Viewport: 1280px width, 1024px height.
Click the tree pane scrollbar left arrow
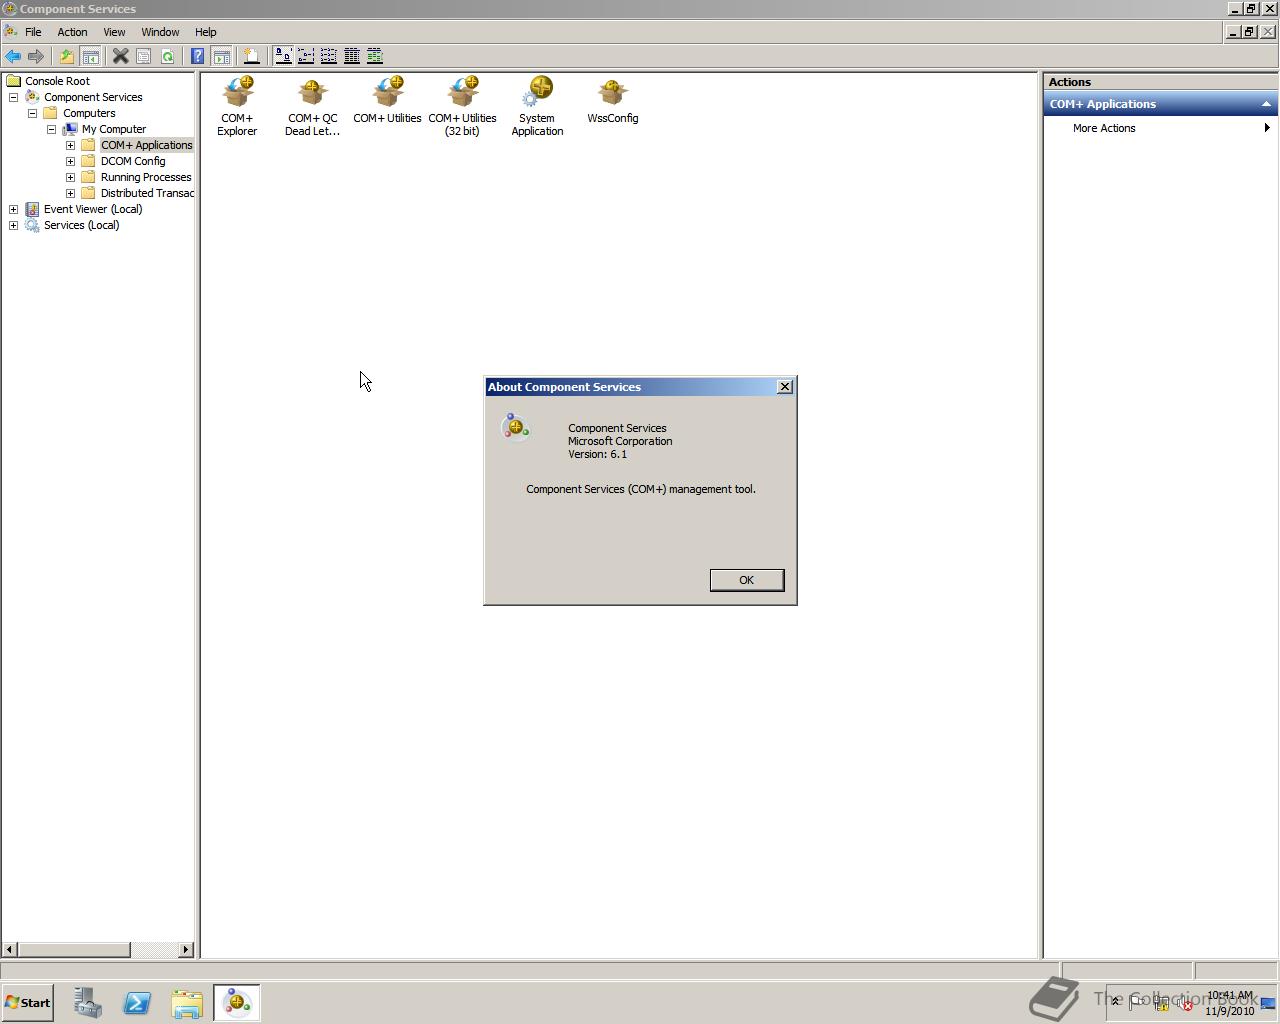[9, 949]
